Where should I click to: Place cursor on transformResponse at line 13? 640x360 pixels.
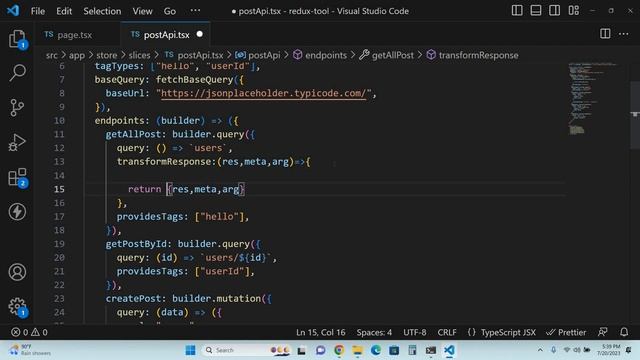[x=164, y=162]
